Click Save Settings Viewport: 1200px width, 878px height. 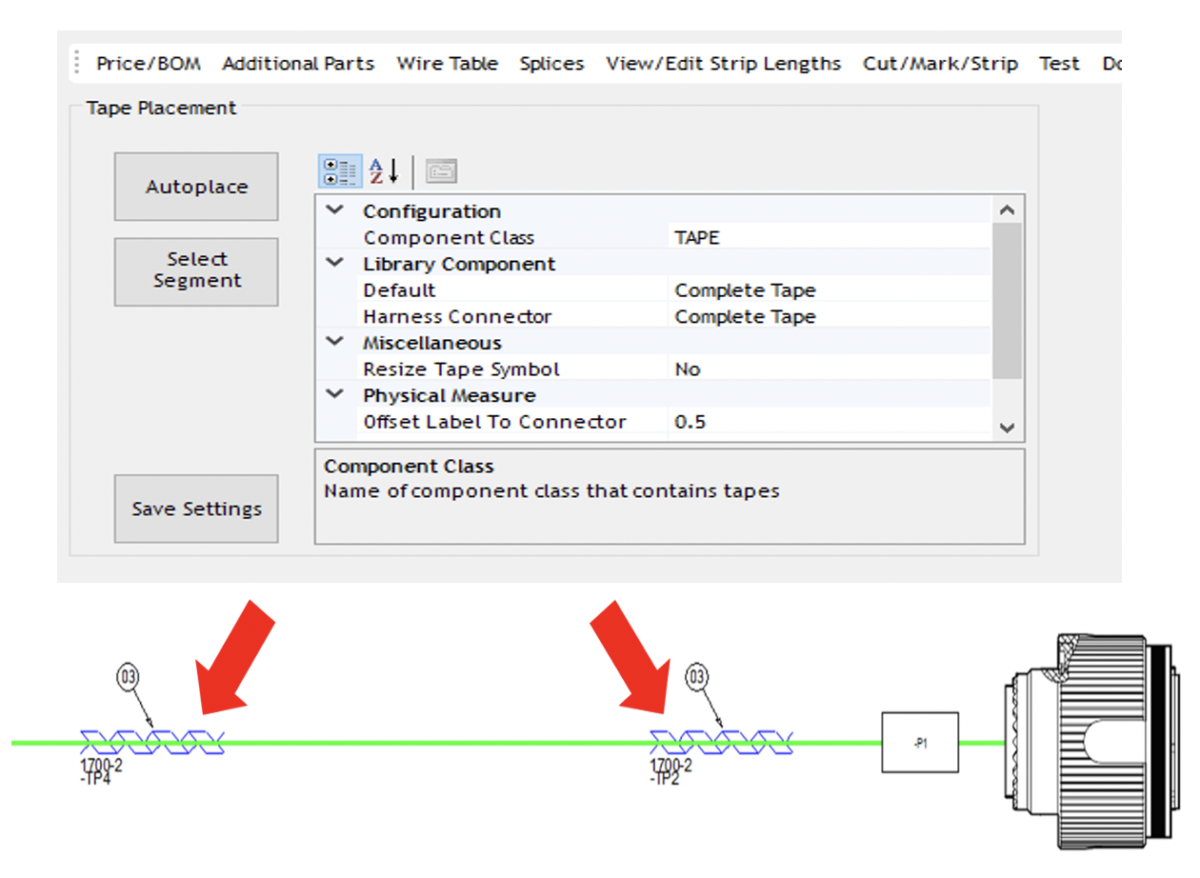[x=195, y=508]
